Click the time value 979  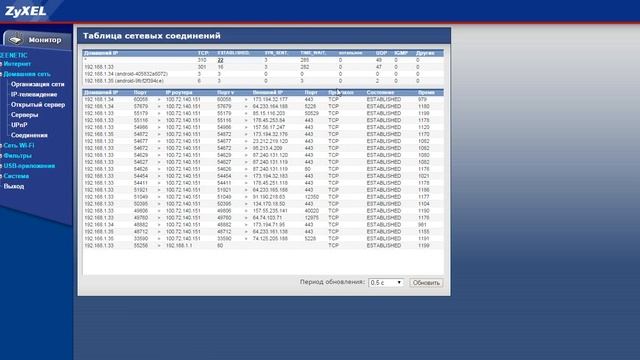(422, 100)
